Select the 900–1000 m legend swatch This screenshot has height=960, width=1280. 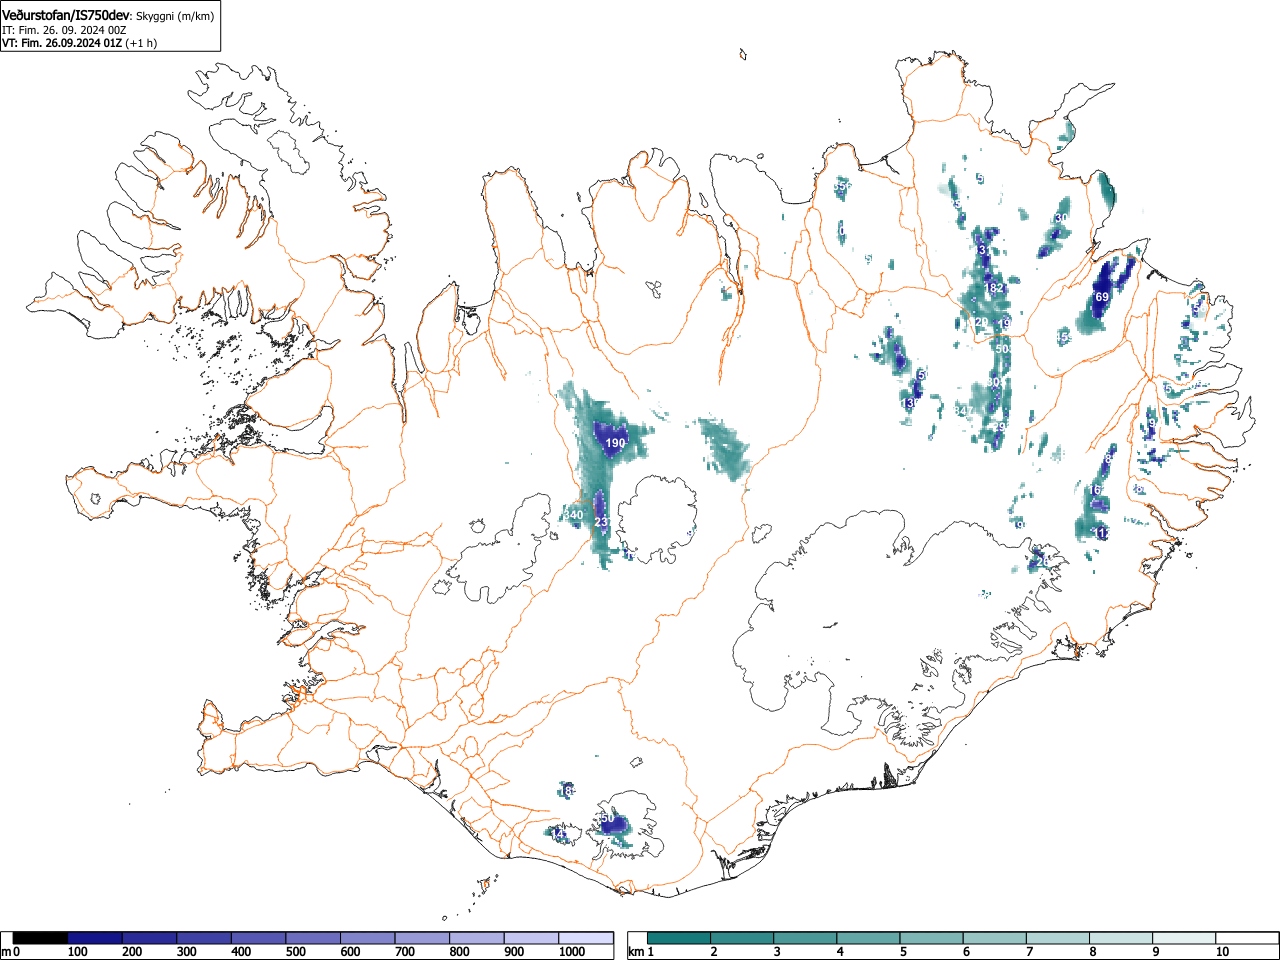pyautogui.click(x=531, y=938)
